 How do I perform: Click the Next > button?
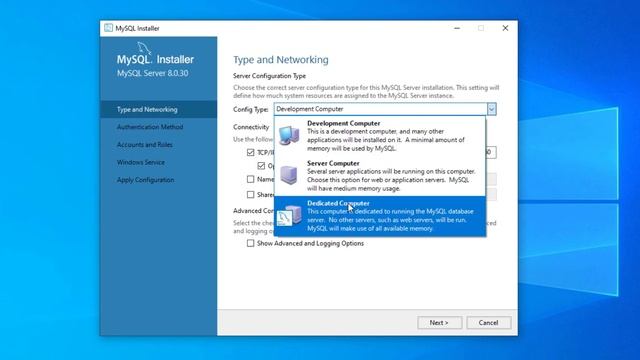(440, 322)
